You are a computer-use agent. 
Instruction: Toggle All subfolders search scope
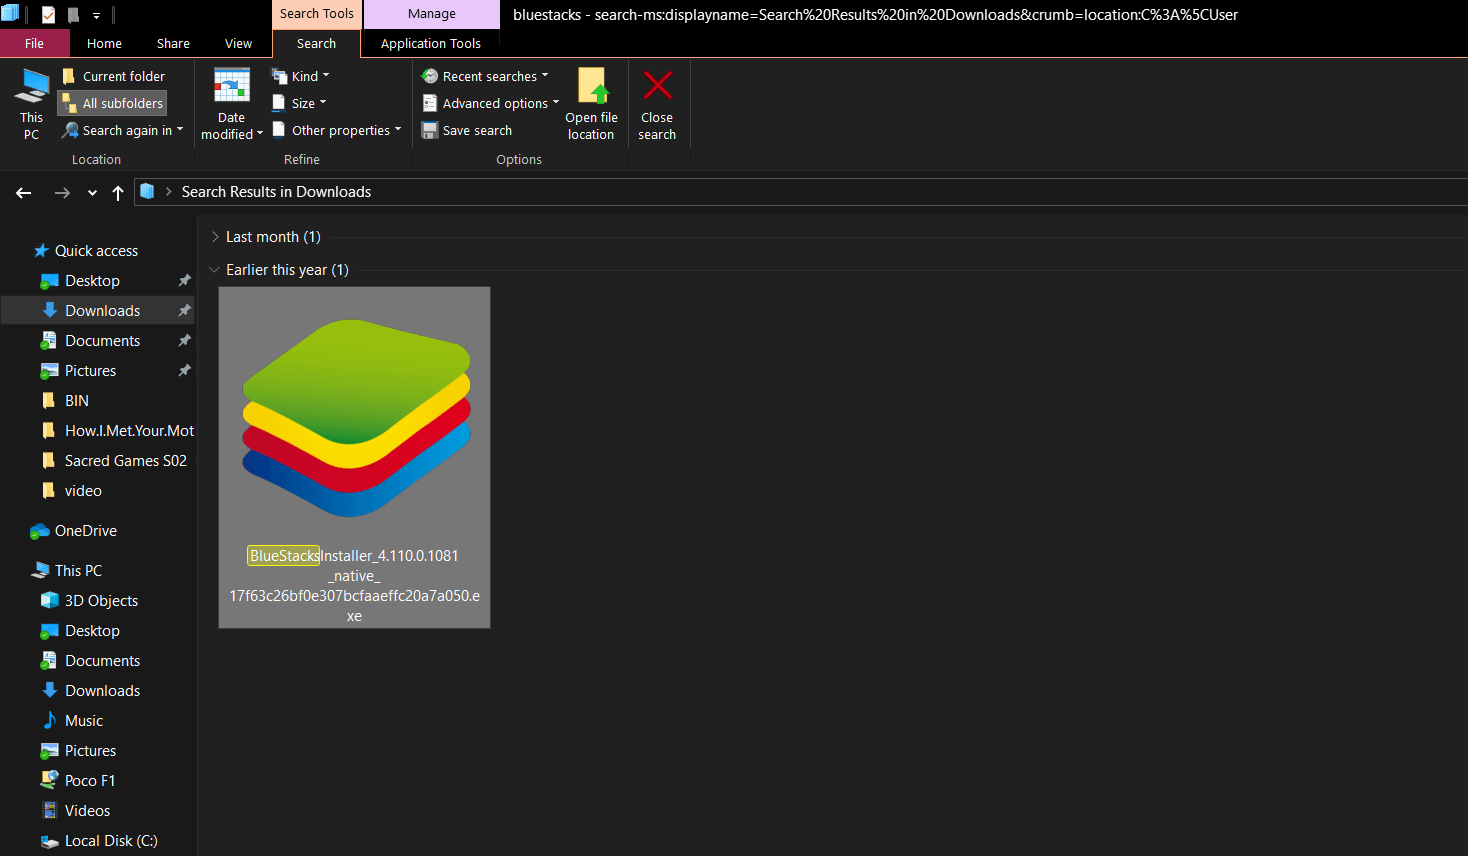click(113, 103)
